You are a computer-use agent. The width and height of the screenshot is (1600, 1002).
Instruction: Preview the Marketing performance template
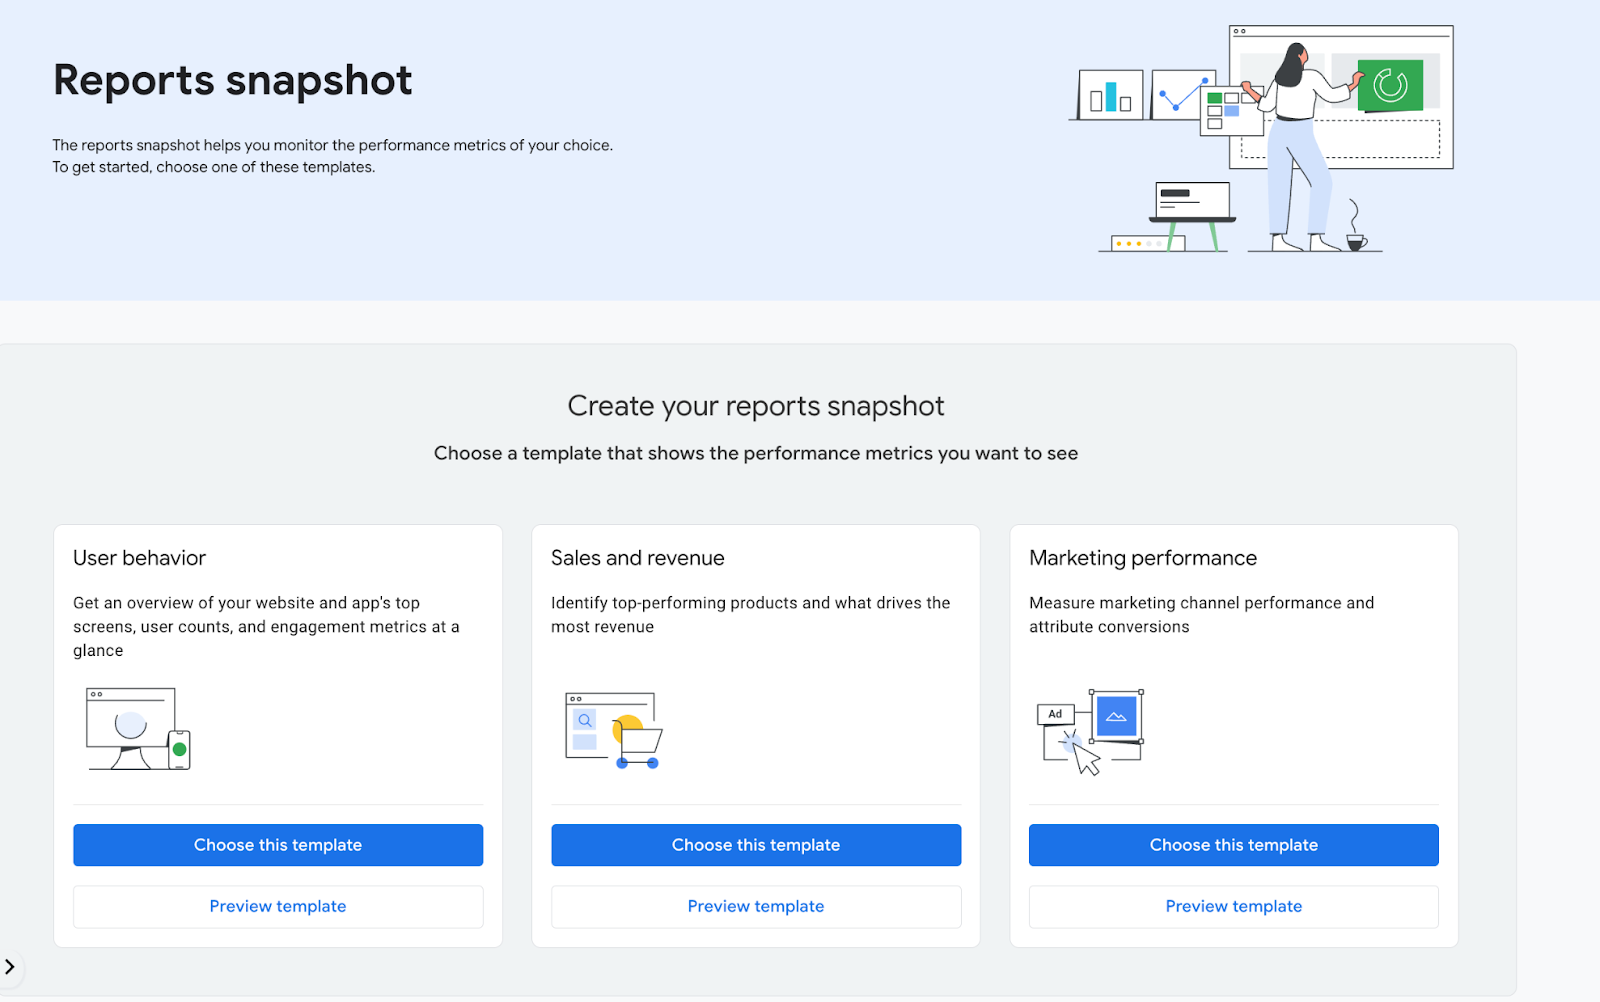pos(1233,906)
